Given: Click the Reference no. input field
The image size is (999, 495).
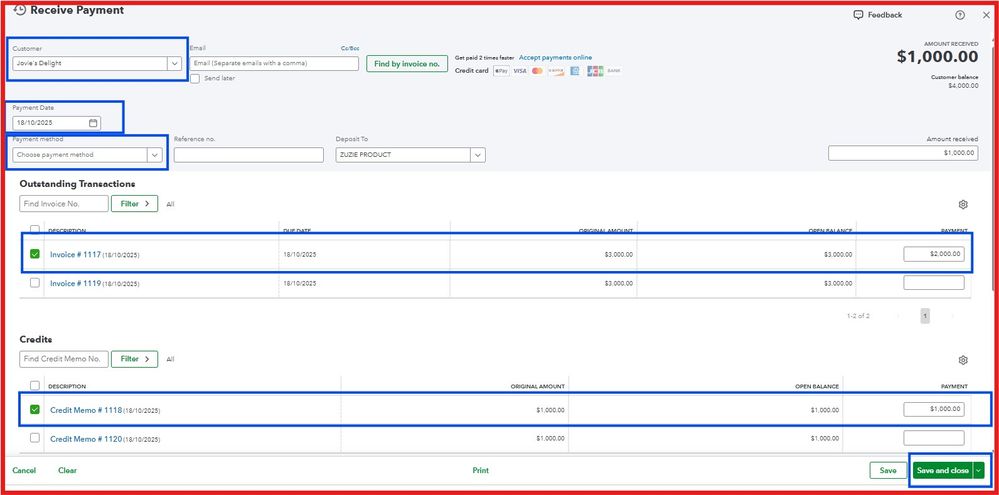Looking at the screenshot, I should (x=248, y=155).
